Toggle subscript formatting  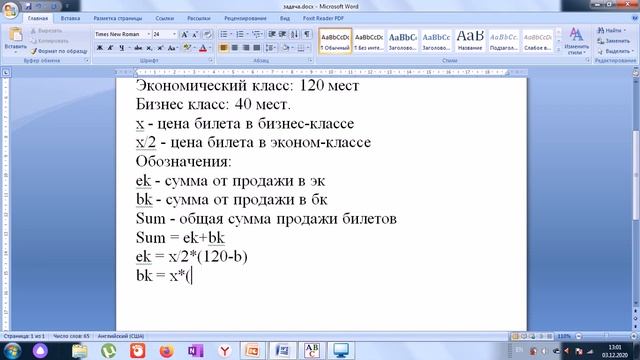pyautogui.click(x=149, y=48)
